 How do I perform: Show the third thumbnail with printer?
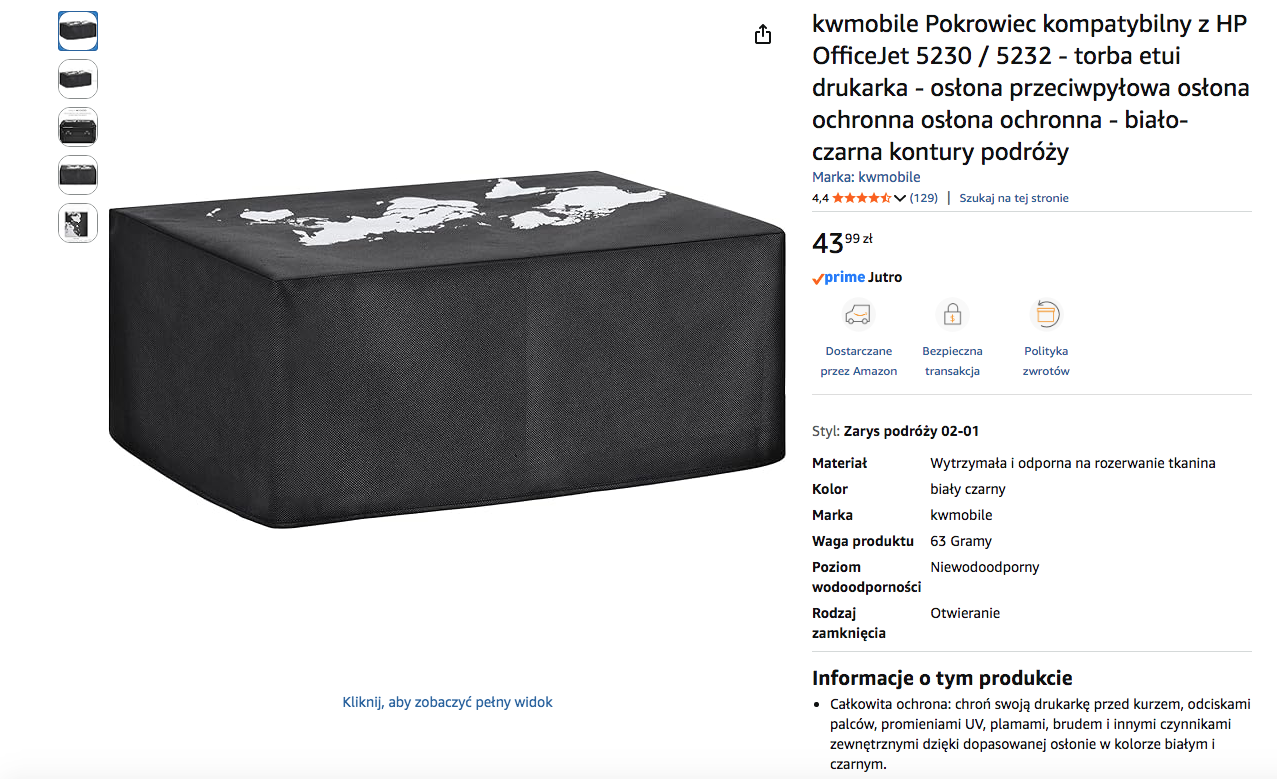(78, 127)
